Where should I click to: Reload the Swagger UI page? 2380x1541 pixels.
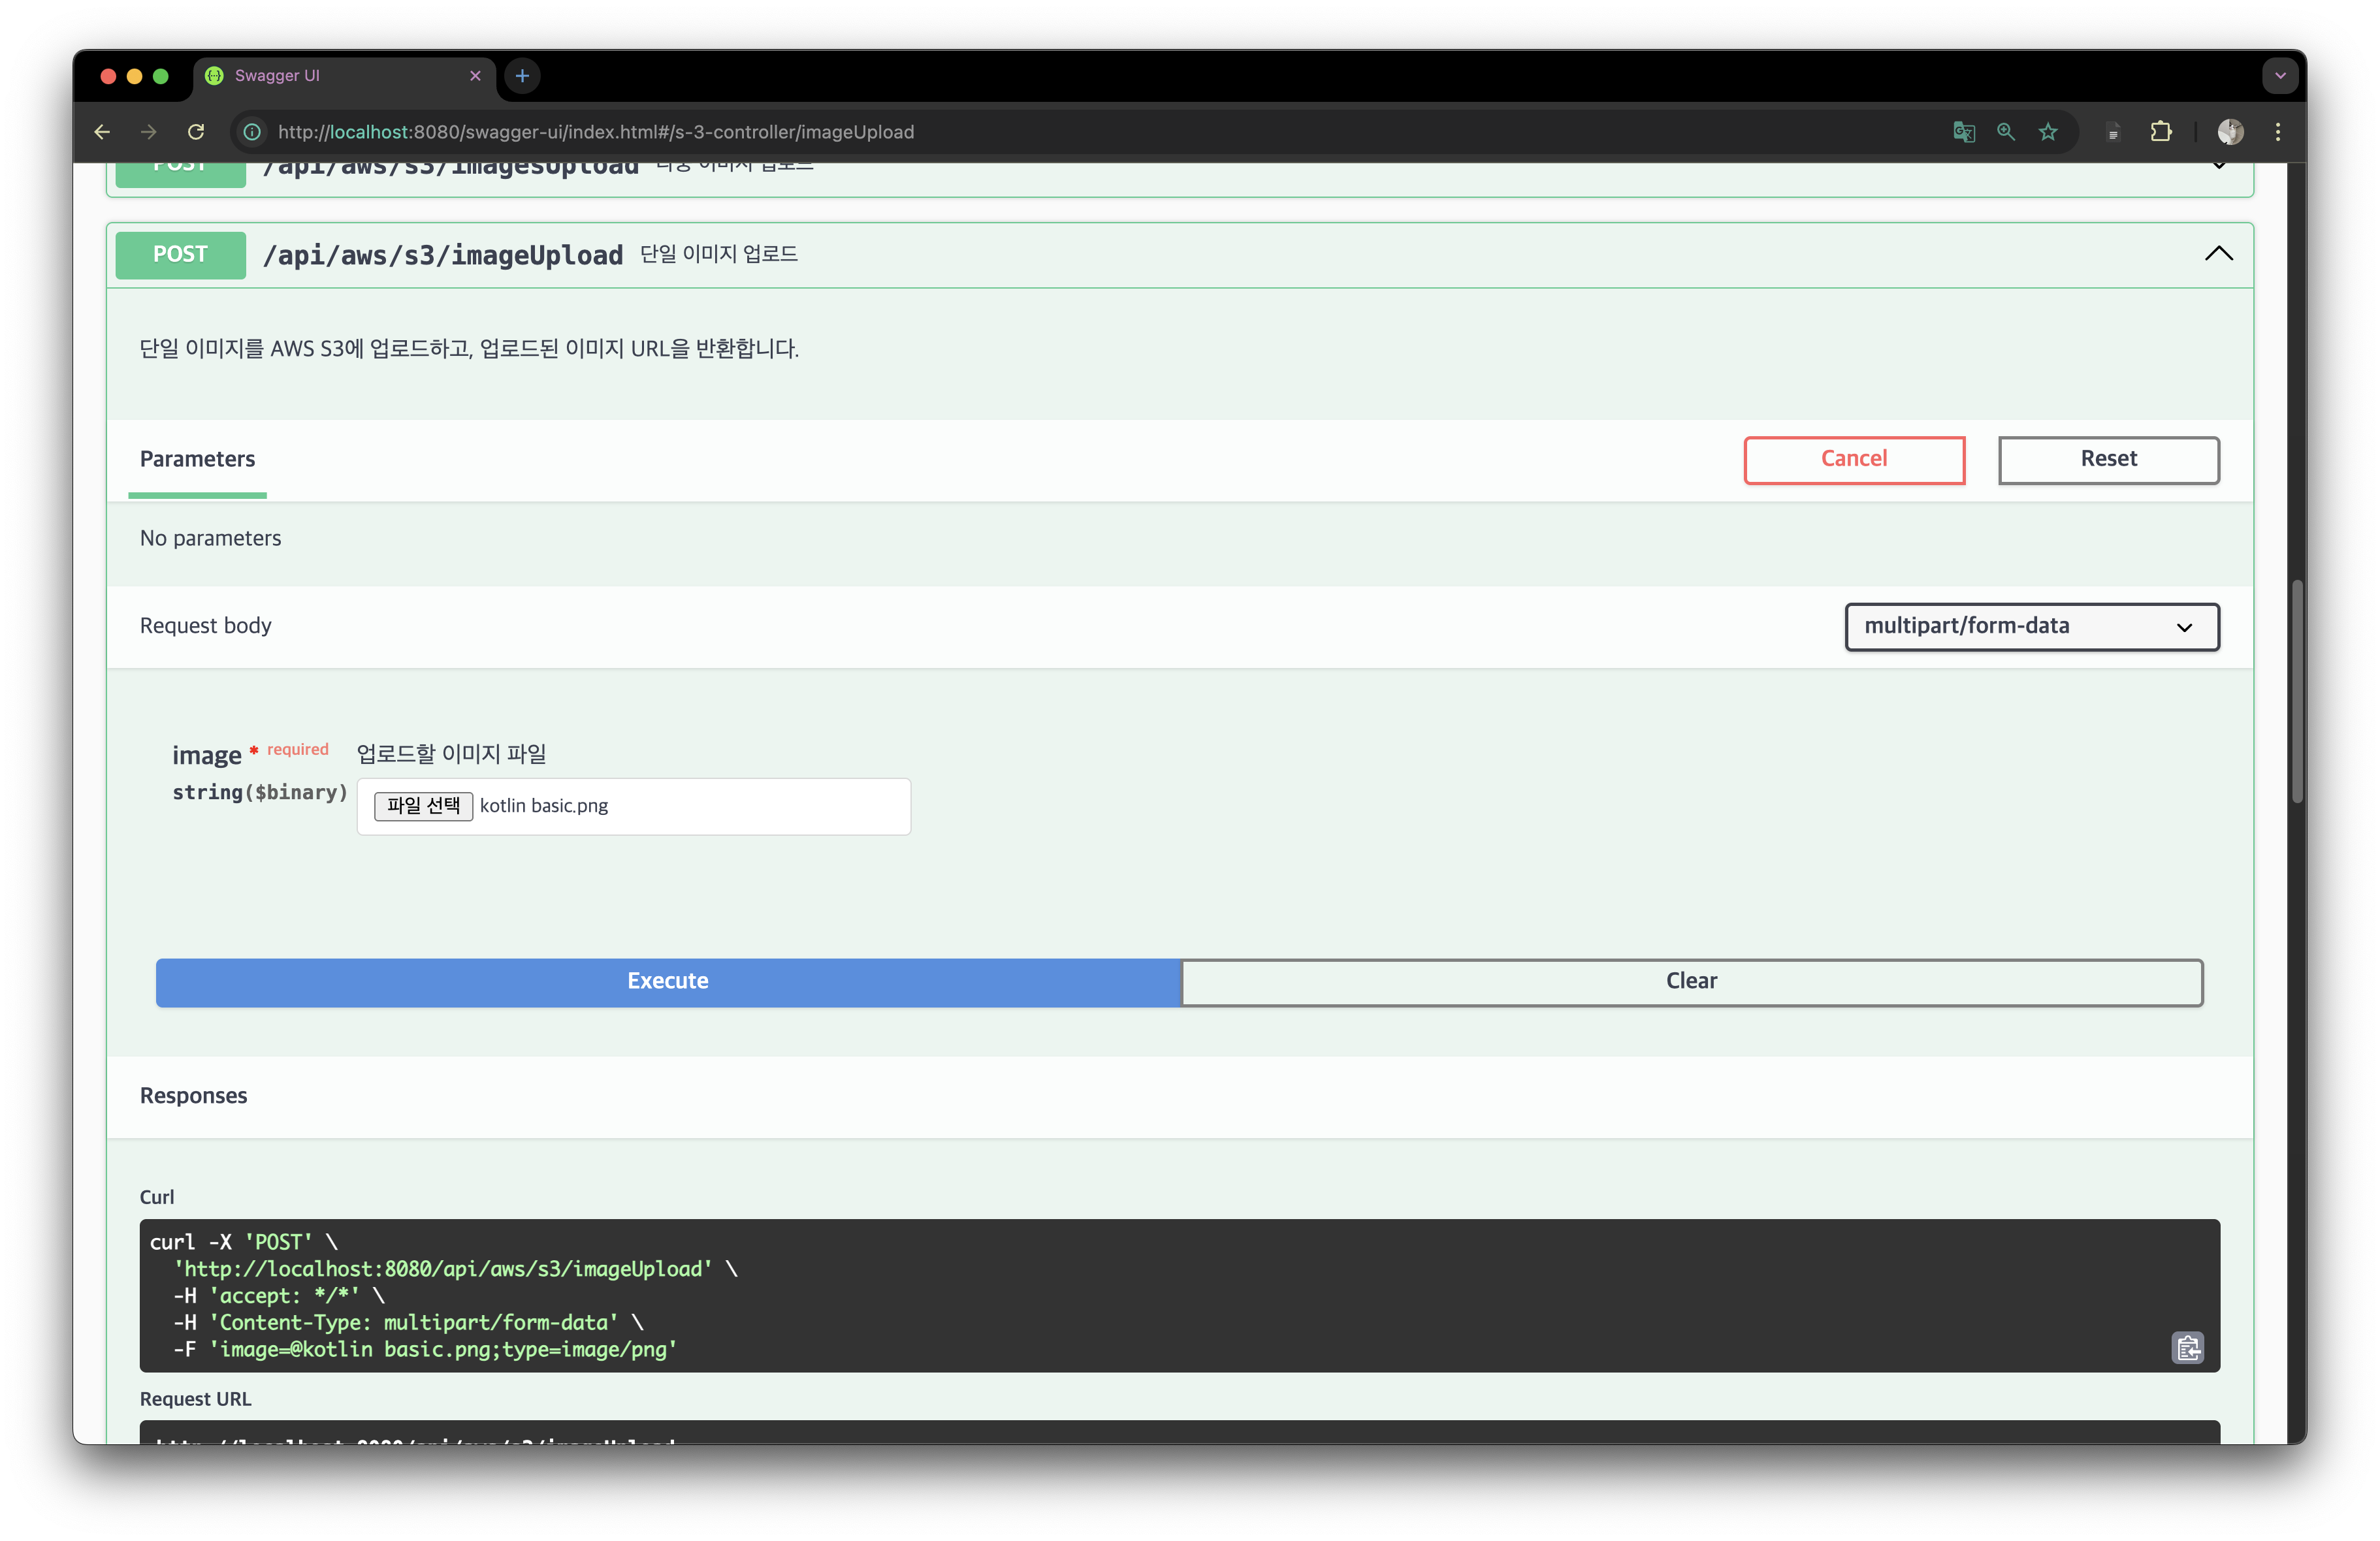click(x=196, y=132)
